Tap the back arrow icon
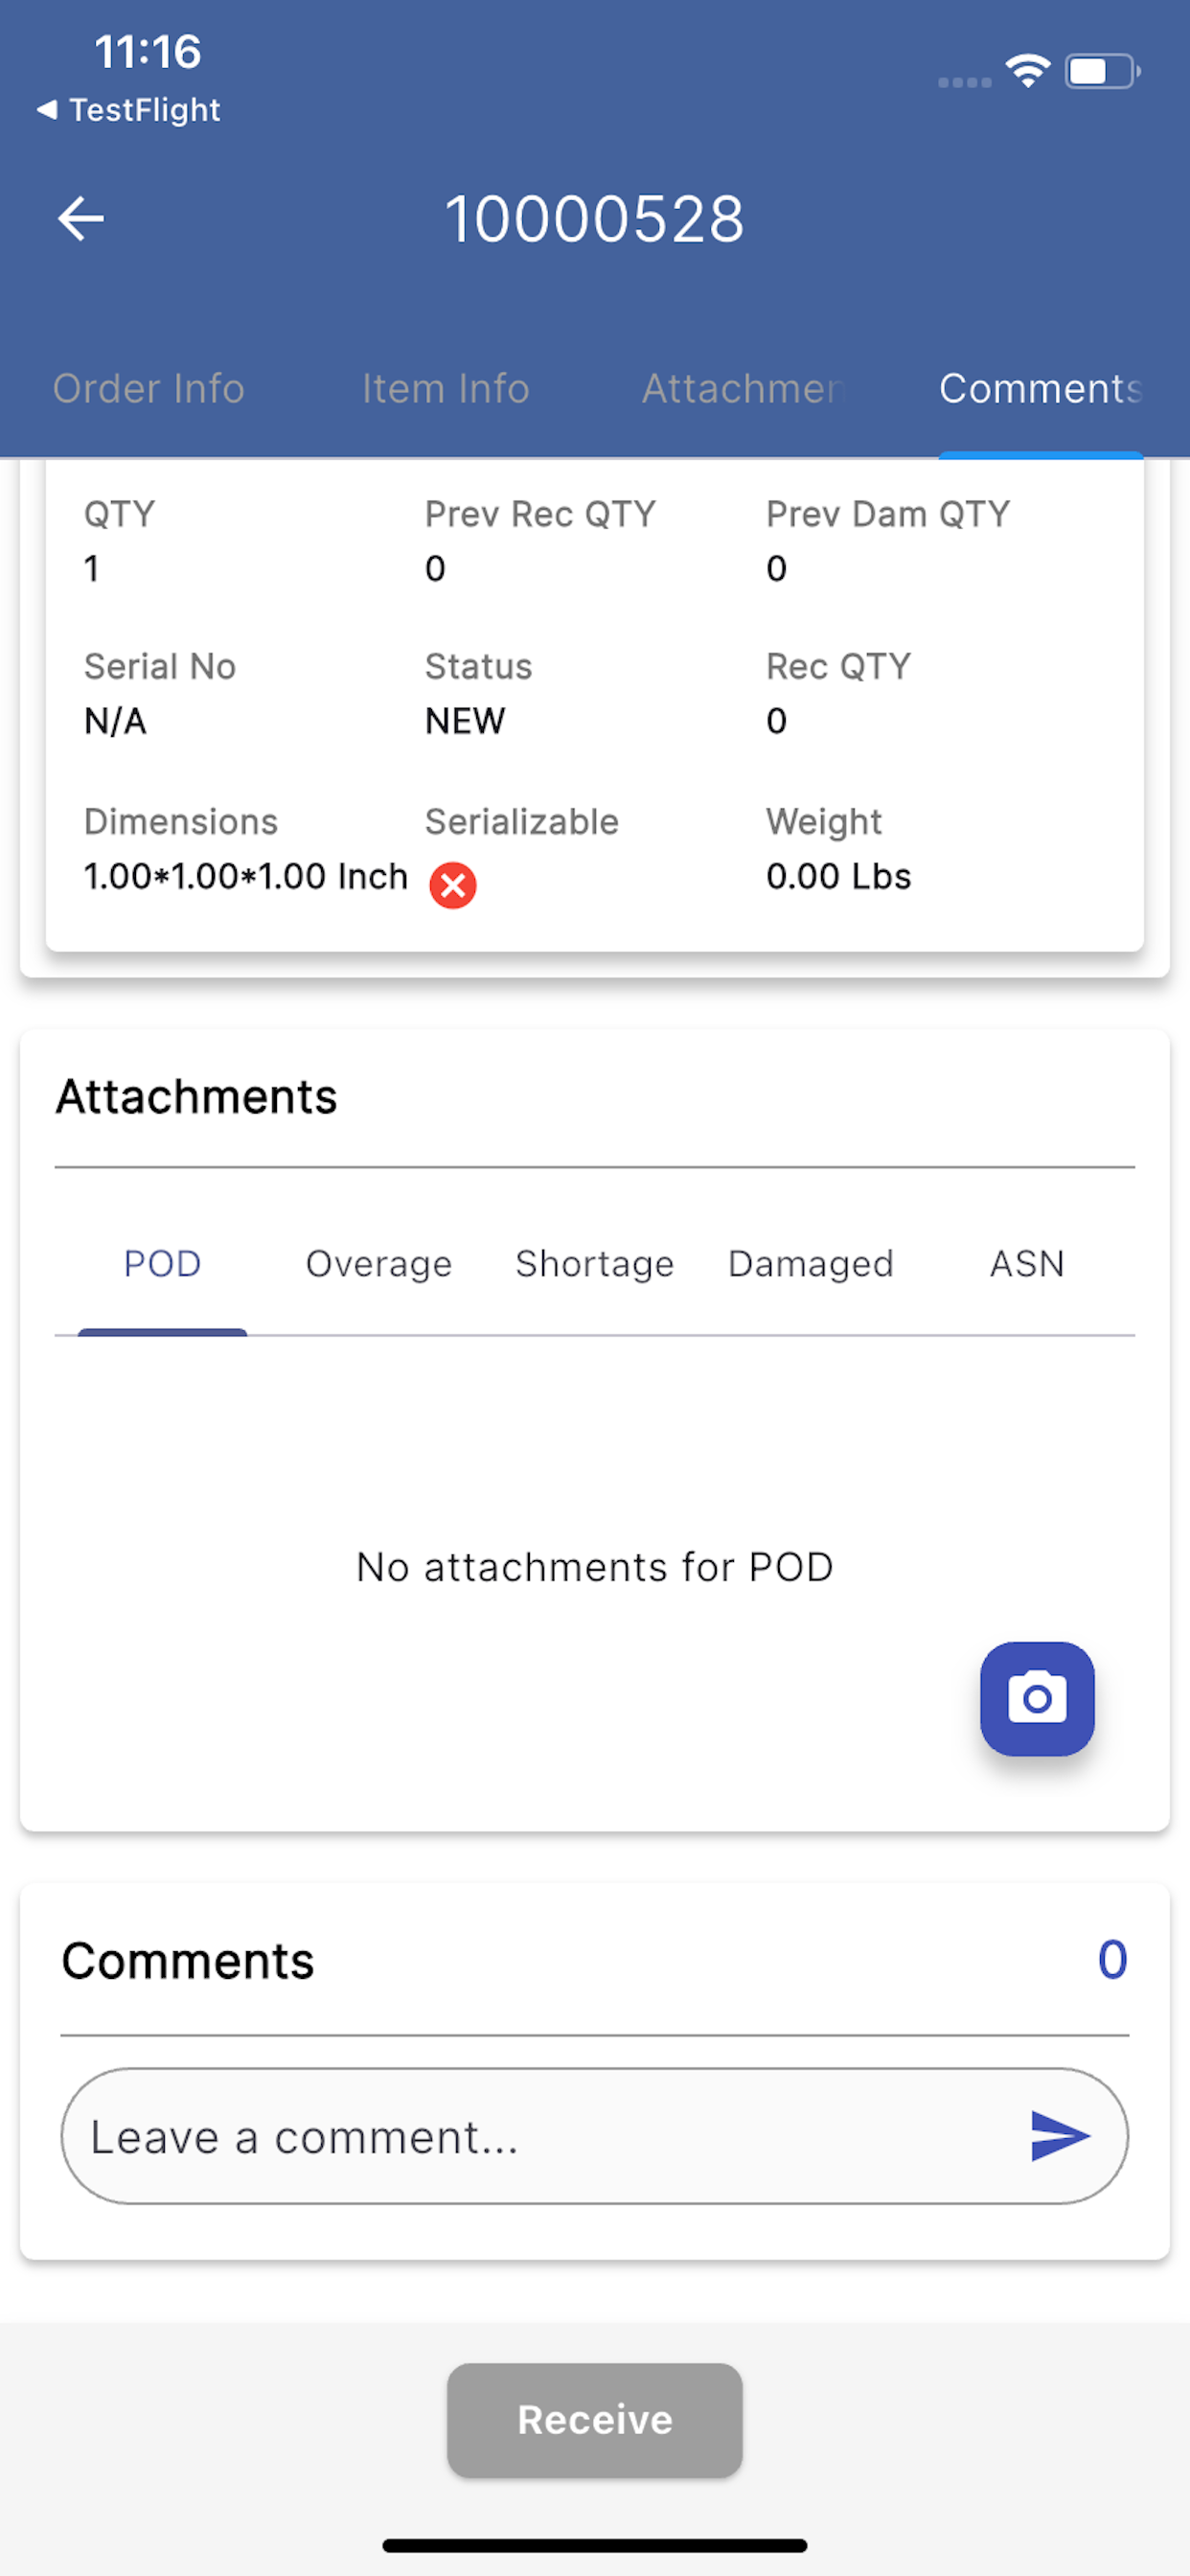This screenshot has width=1190, height=2576. pos(81,219)
